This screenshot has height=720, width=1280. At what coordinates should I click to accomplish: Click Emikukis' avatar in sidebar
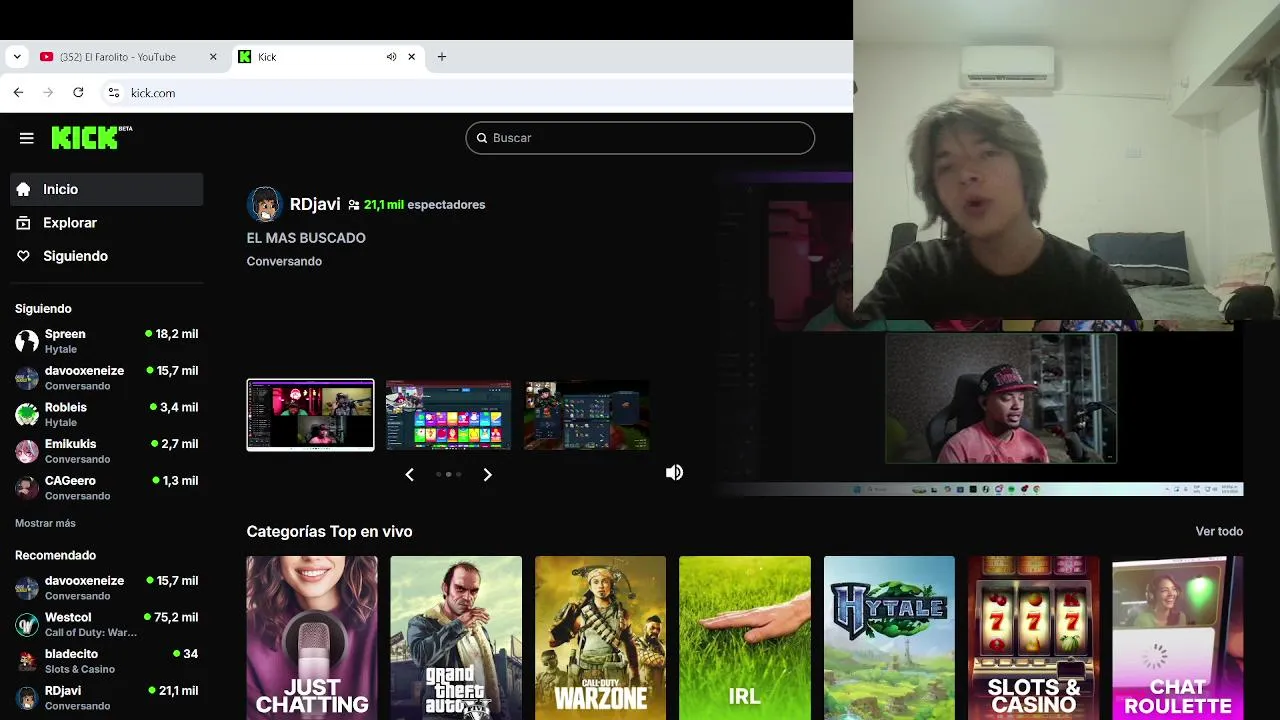(x=27, y=451)
